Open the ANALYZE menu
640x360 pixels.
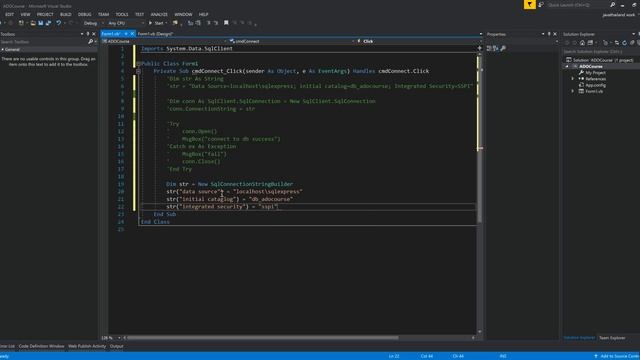[159, 14]
